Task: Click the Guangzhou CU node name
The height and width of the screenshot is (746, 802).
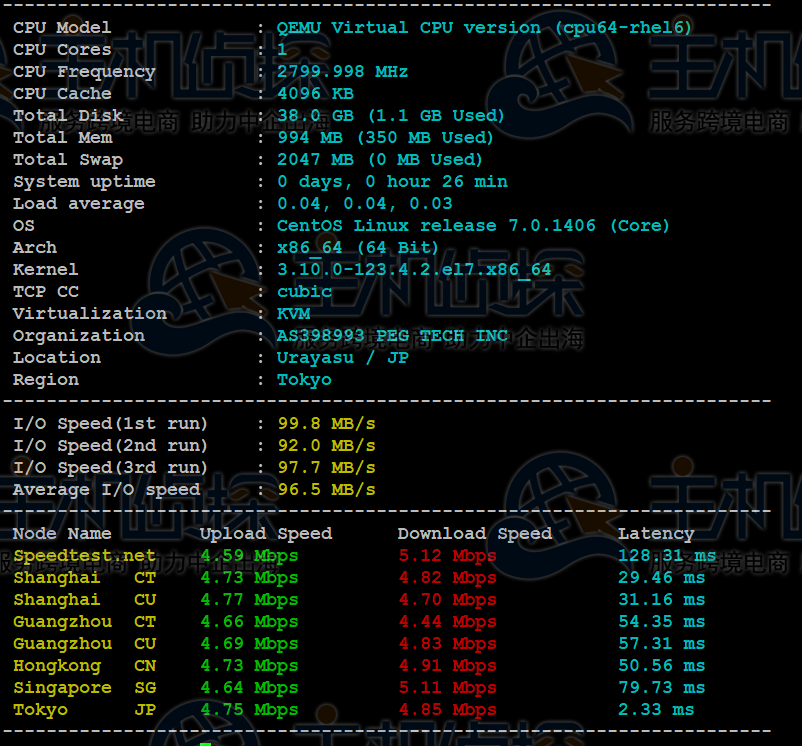Action: point(84,643)
